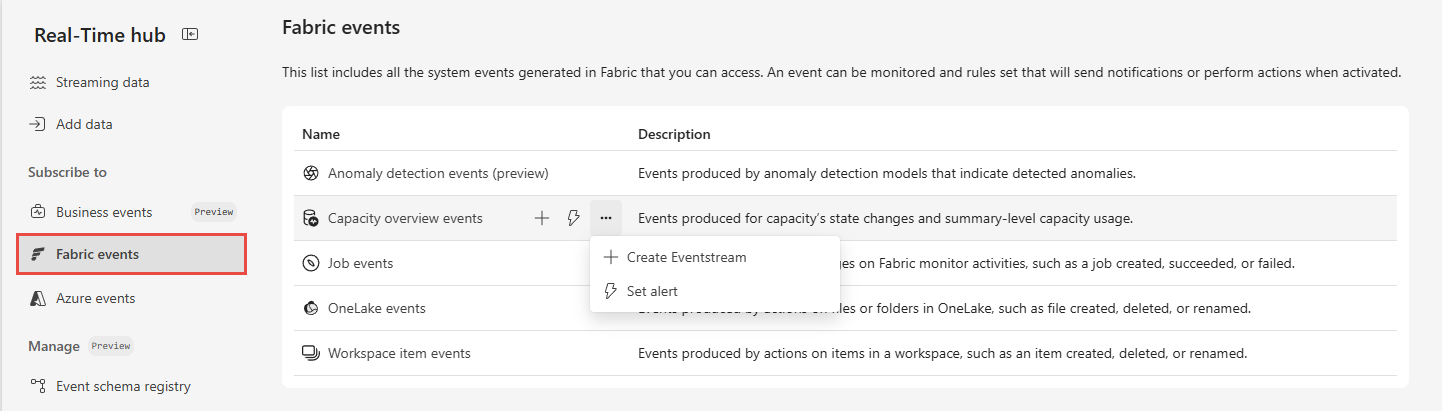Click the Business events icon
The width and height of the screenshot is (1442, 411).
38,212
